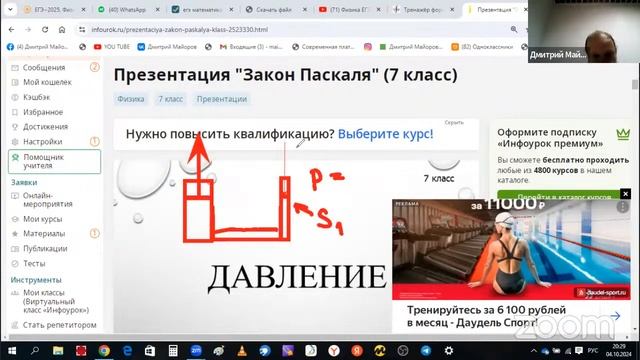Switch the РУС keyboard language indicator

click(x=593, y=351)
